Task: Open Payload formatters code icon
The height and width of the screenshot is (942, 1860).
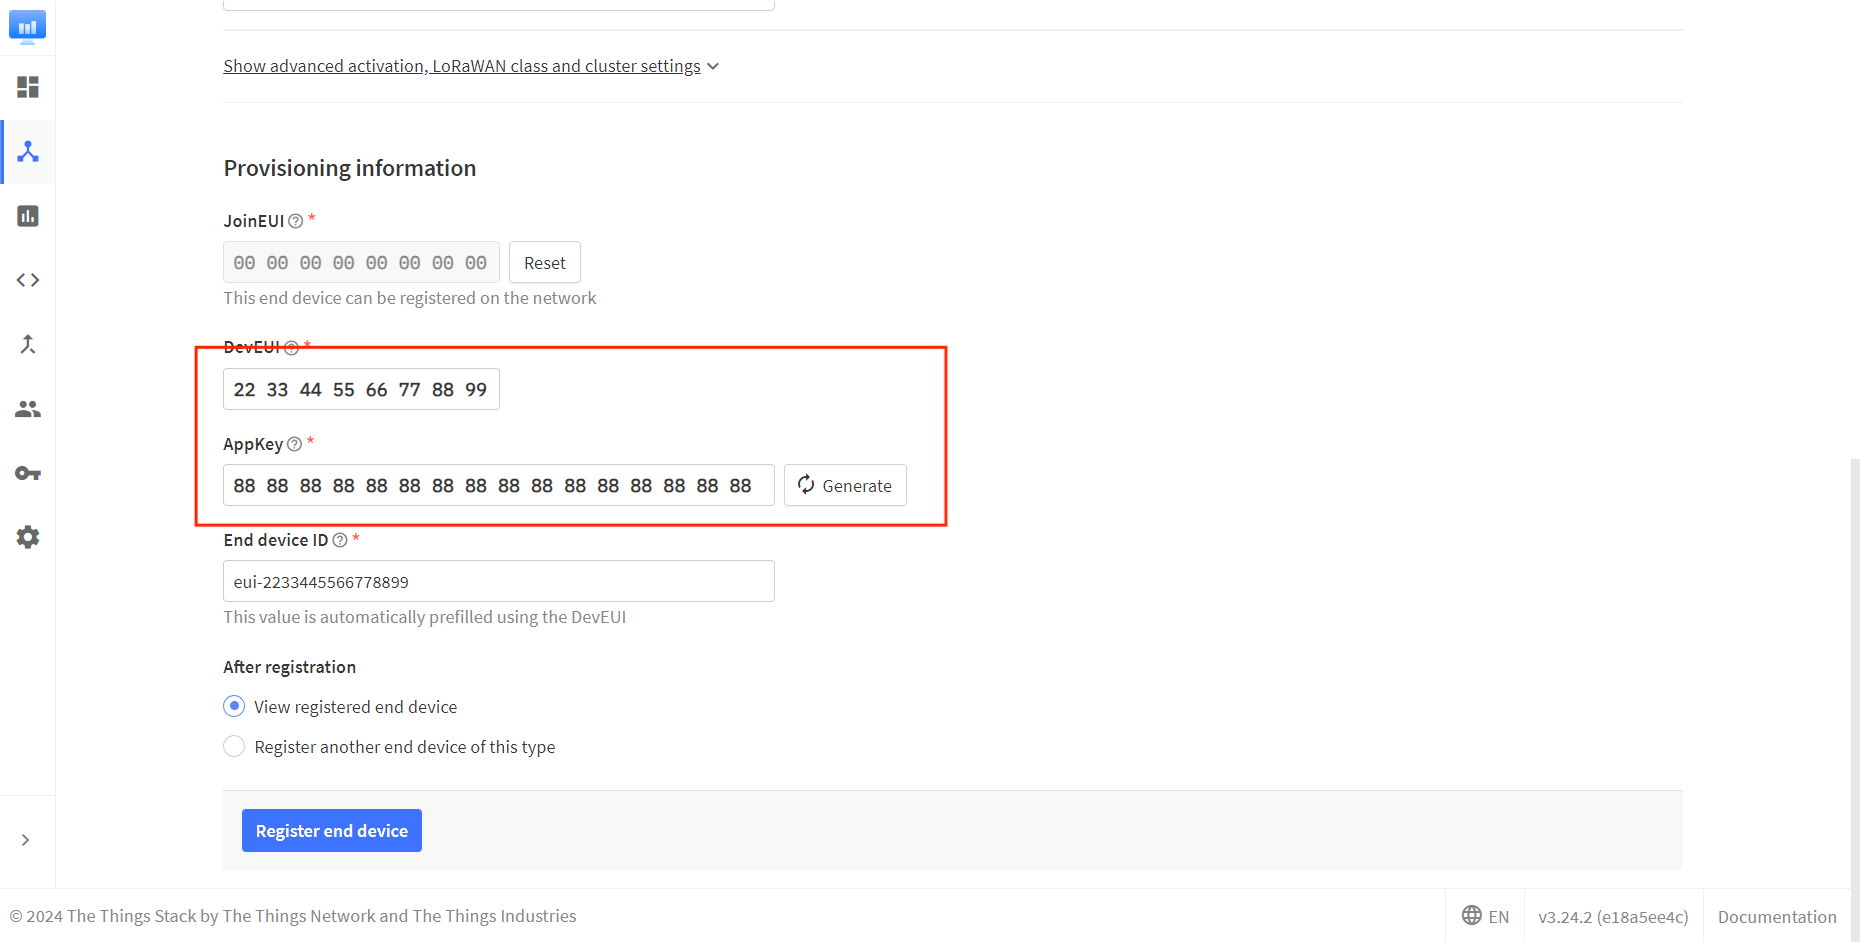Action: (28, 280)
